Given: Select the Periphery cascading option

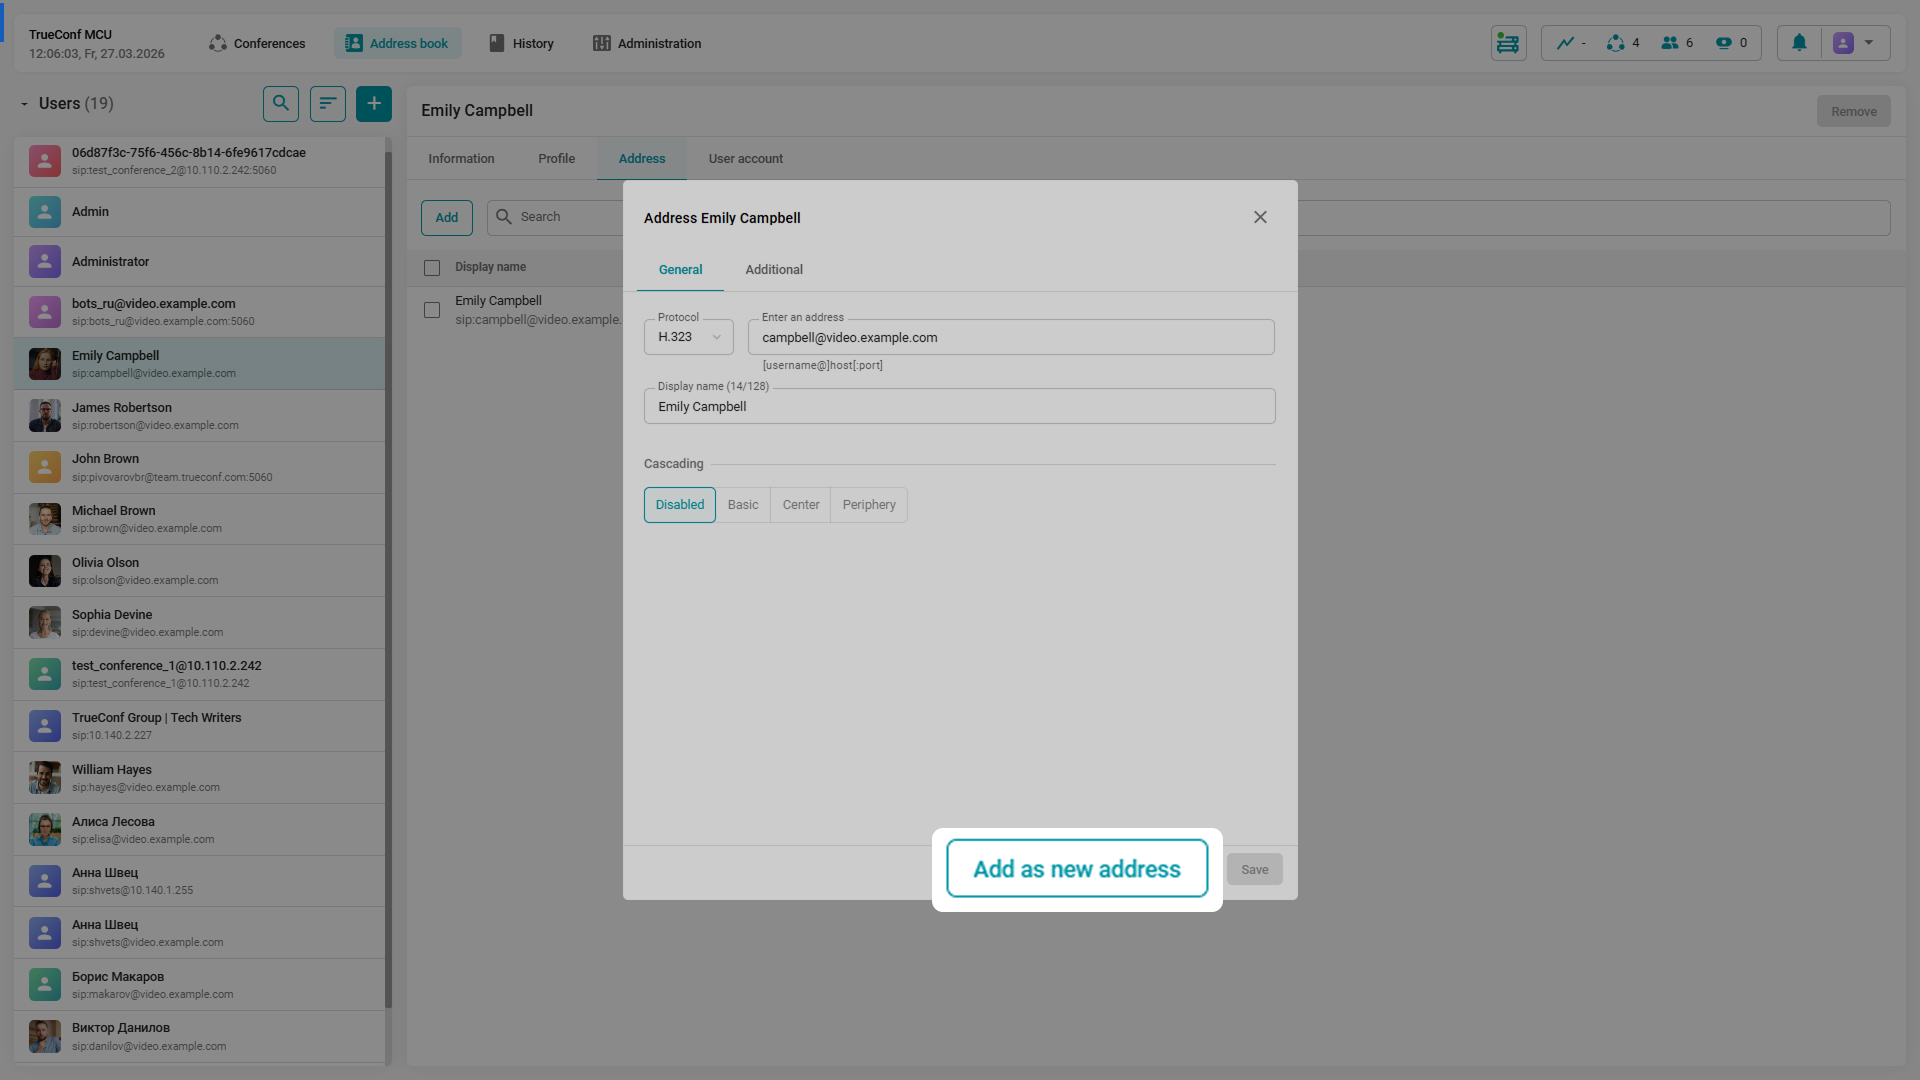Looking at the screenshot, I should pyautogui.click(x=868, y=505).
